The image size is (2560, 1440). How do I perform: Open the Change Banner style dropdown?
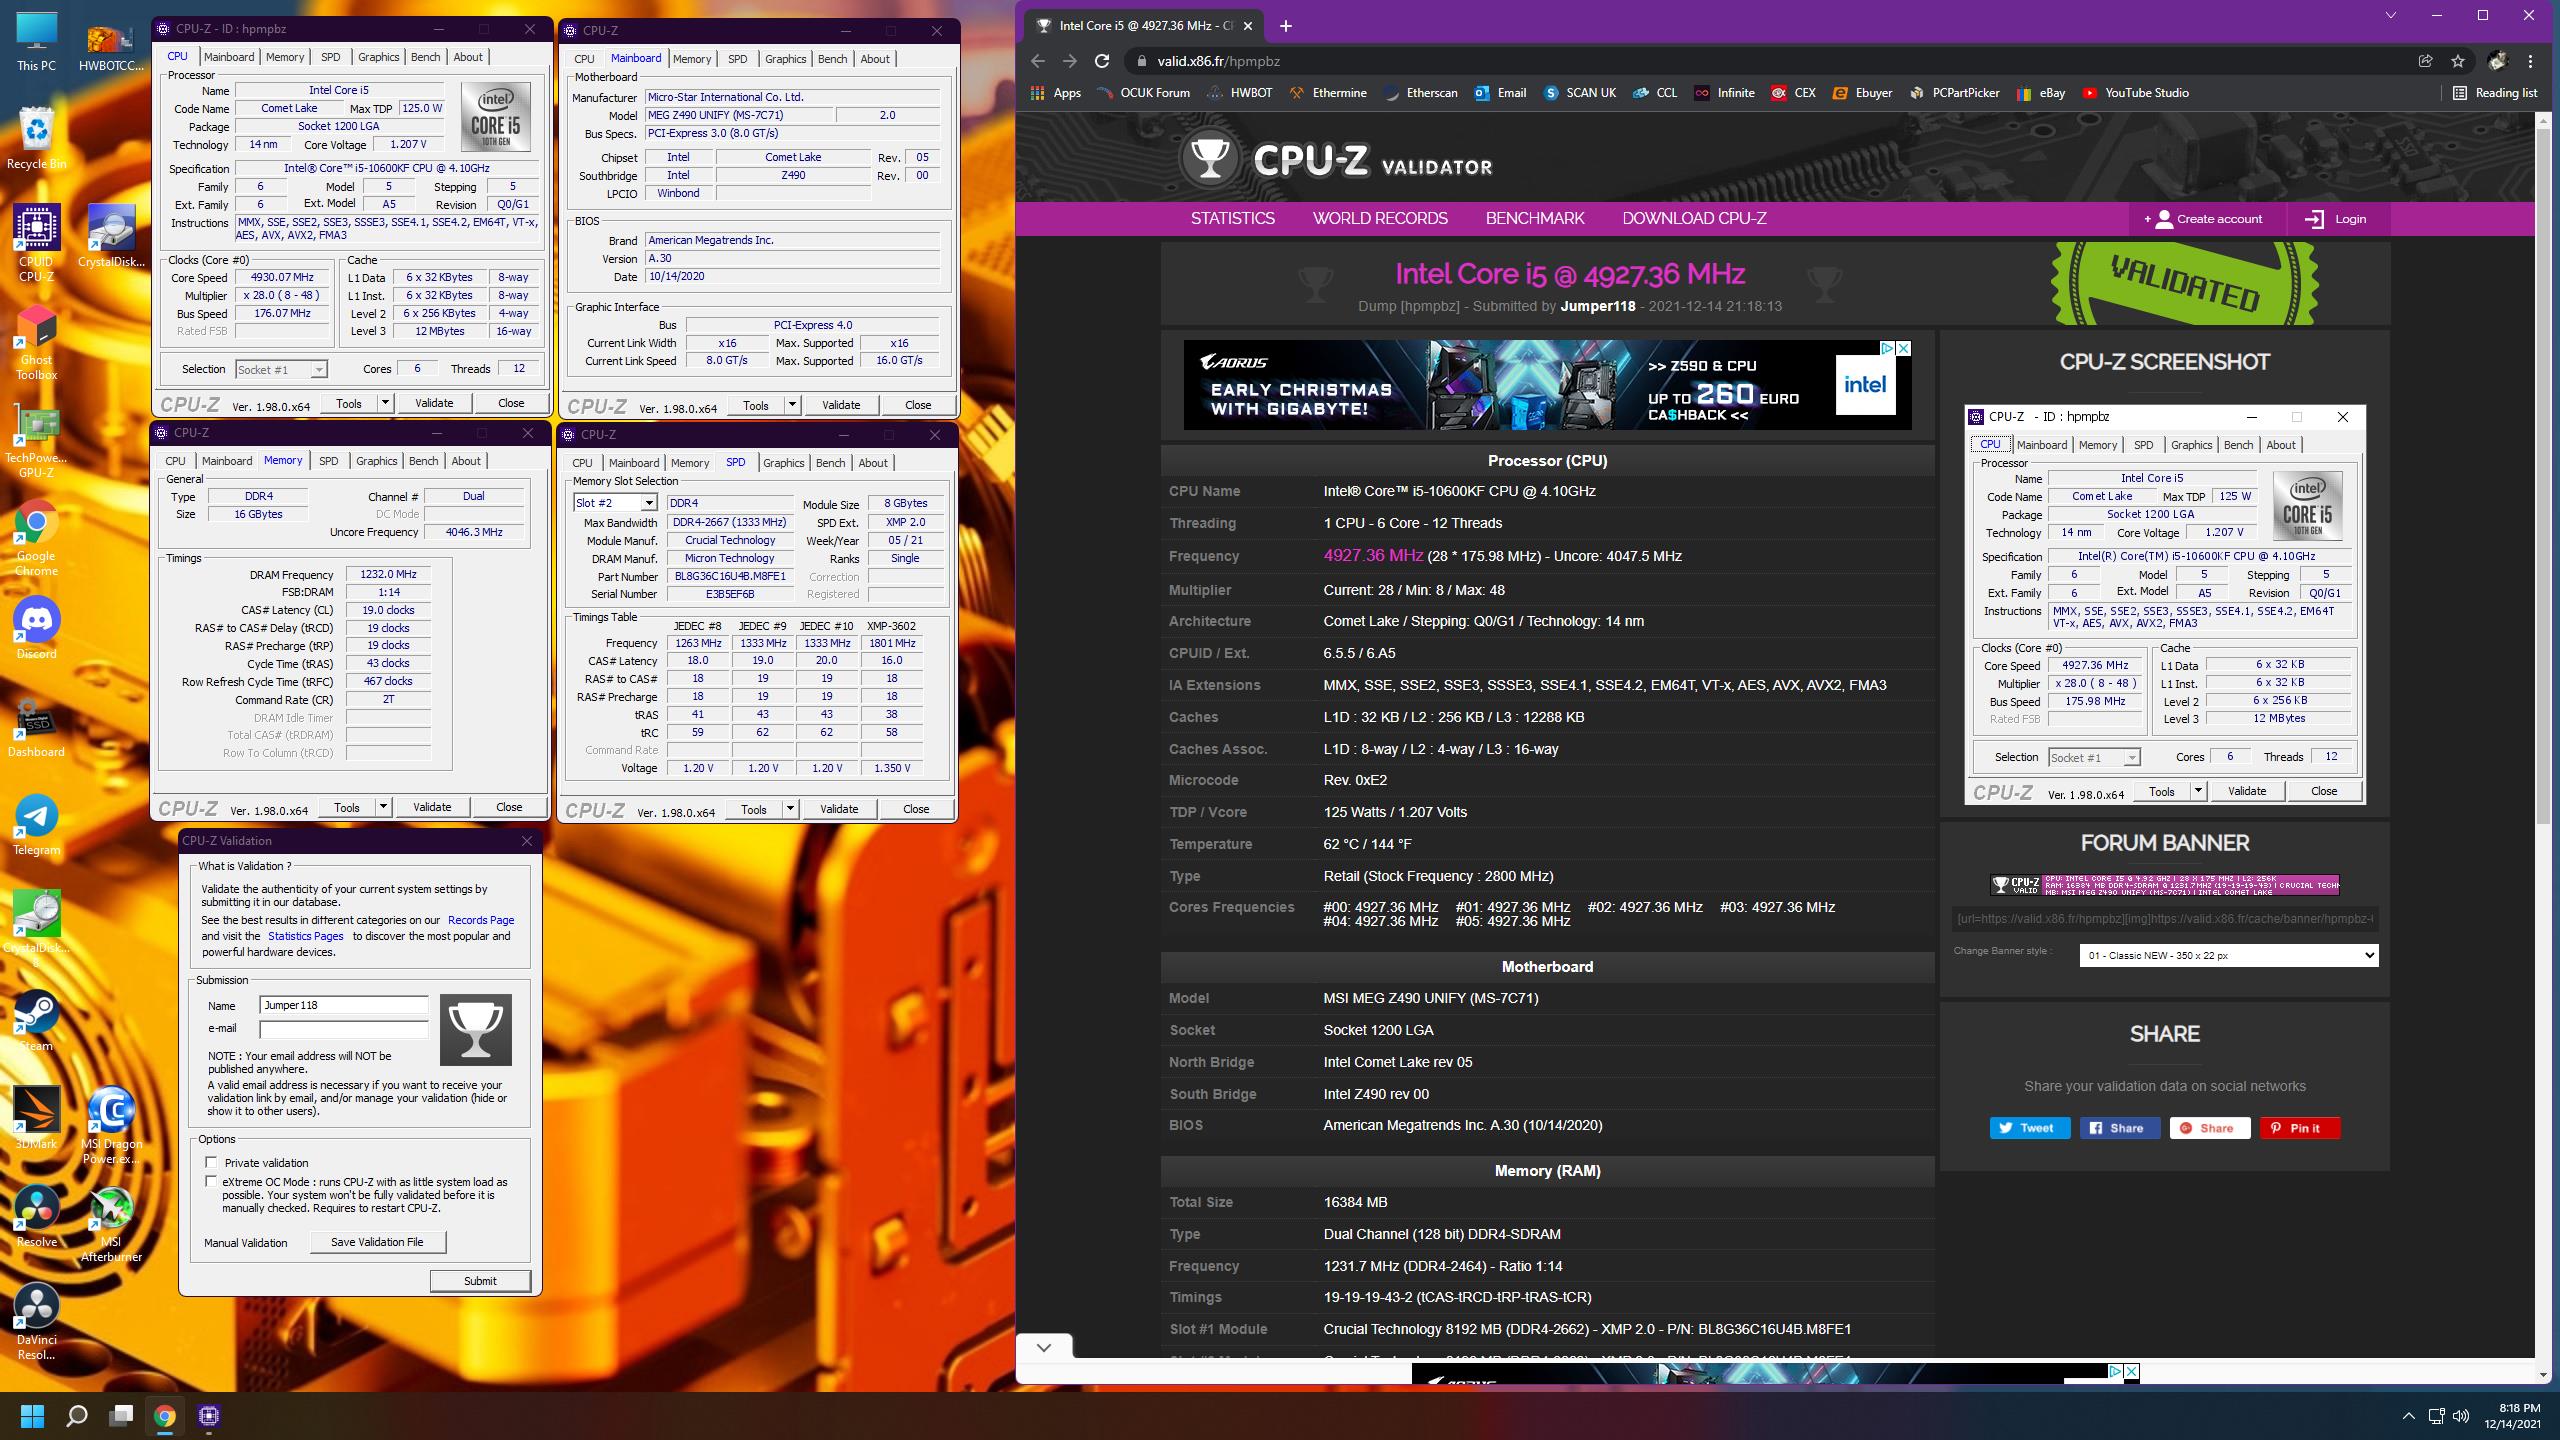2228,955
